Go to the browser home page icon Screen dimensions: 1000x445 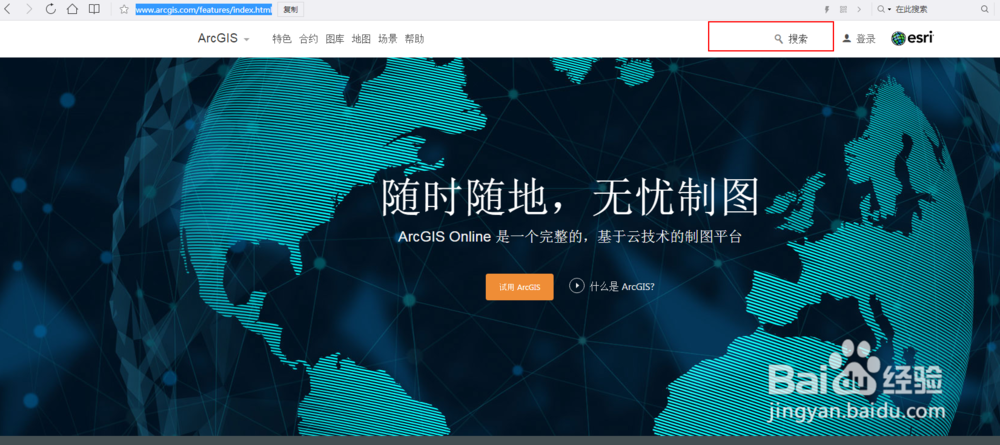(72, 9)
